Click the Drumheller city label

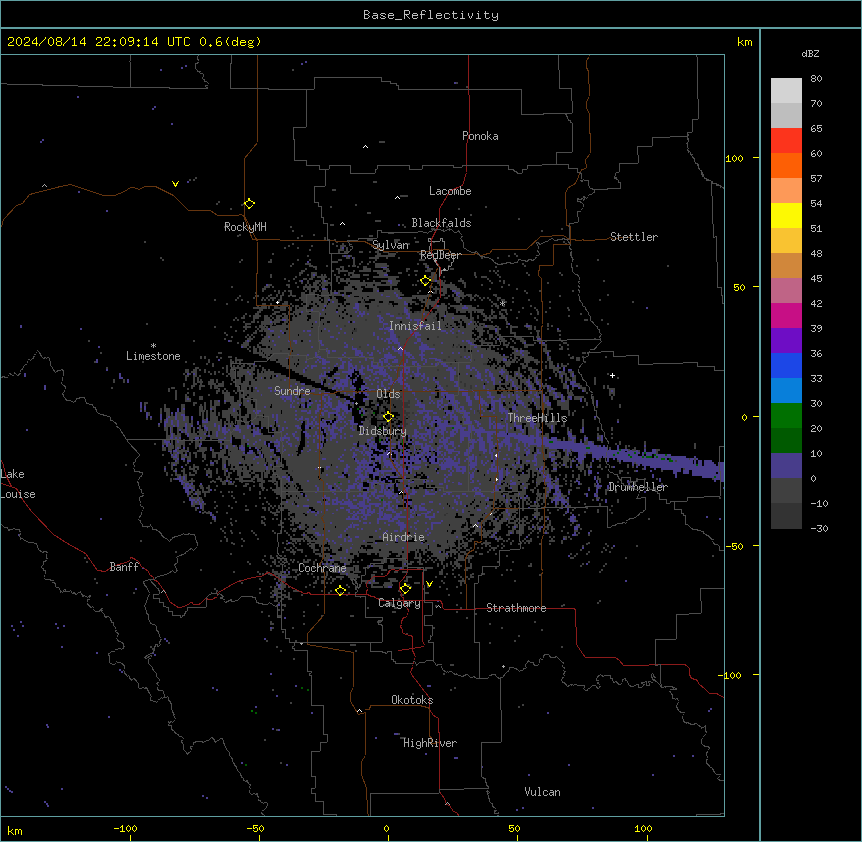pos(638,487)
